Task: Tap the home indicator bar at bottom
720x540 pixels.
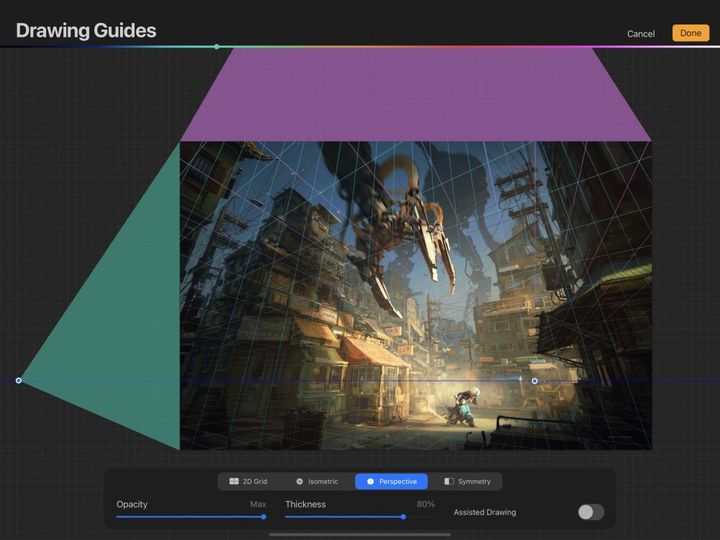Action: coord(359,534)
